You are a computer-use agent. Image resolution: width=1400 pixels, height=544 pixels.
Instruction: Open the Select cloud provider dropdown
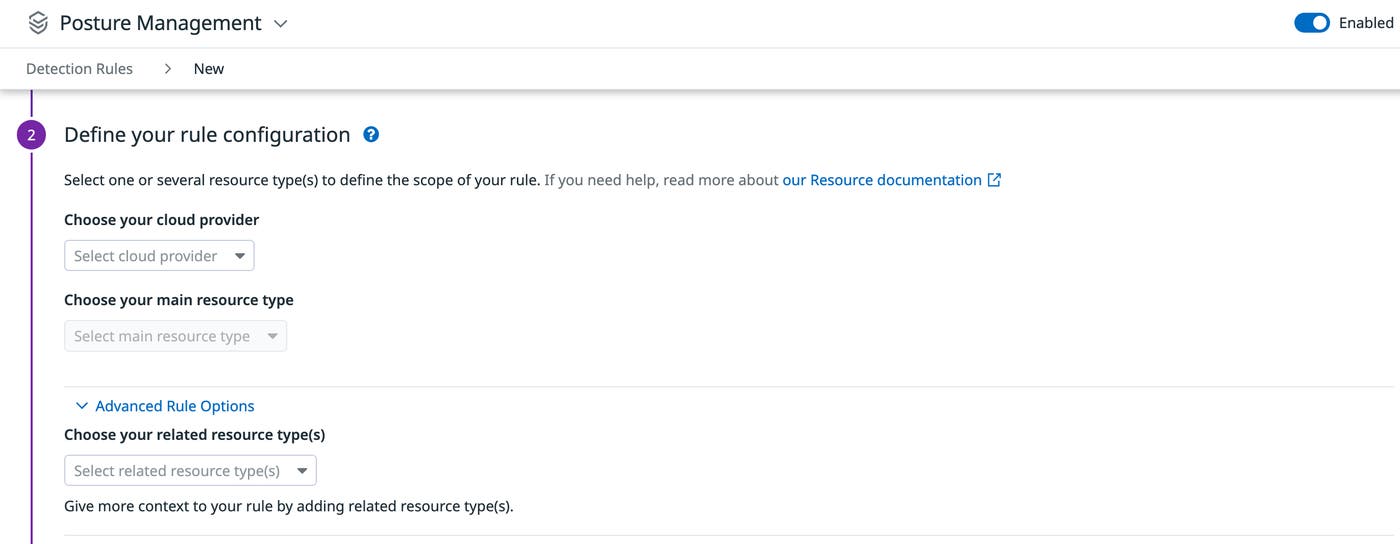click(159, 256)
